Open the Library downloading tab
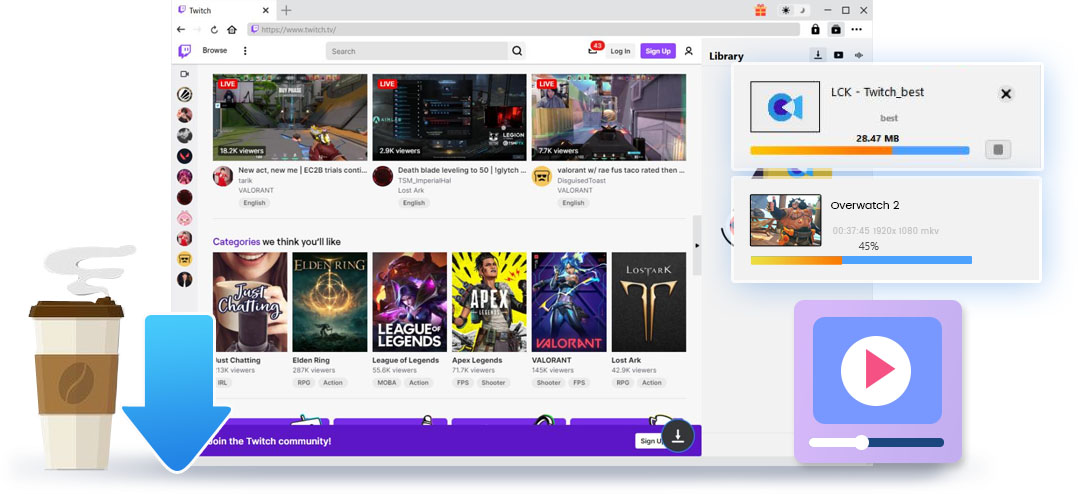This screenshot has height=494, width=1078. coord(817,55)
